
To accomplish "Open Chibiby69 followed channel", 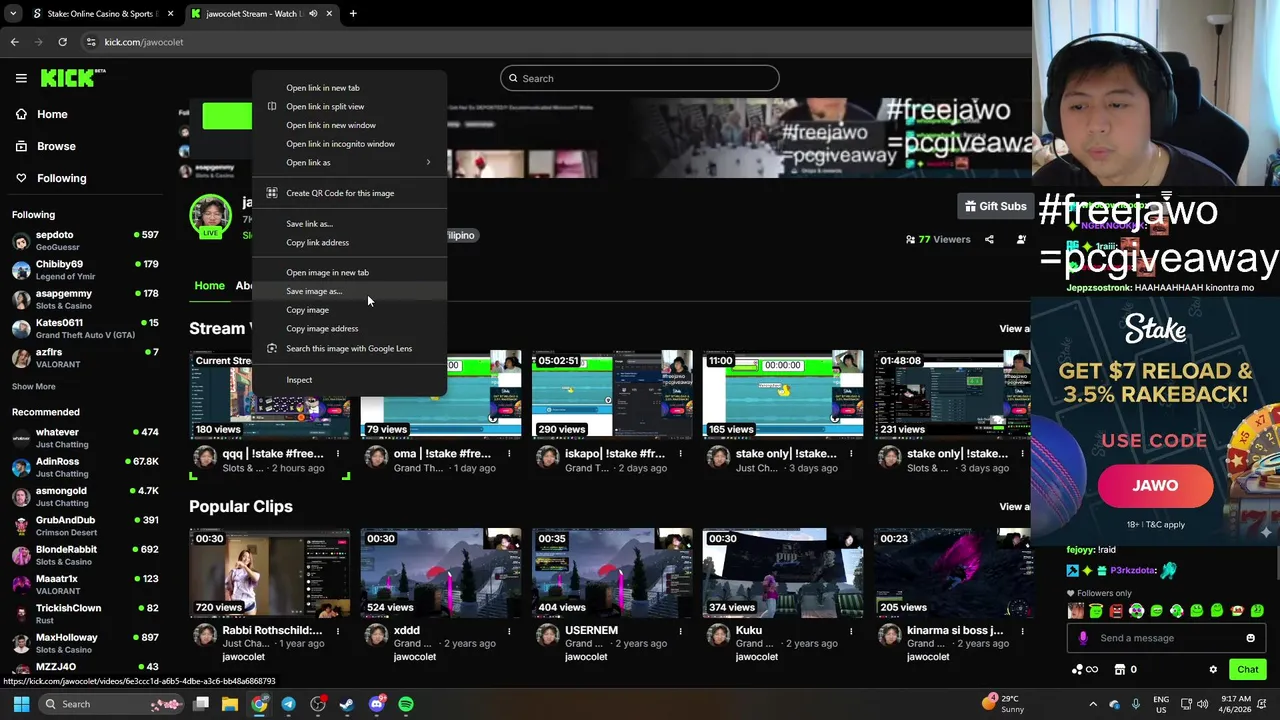I will [85, 269].
